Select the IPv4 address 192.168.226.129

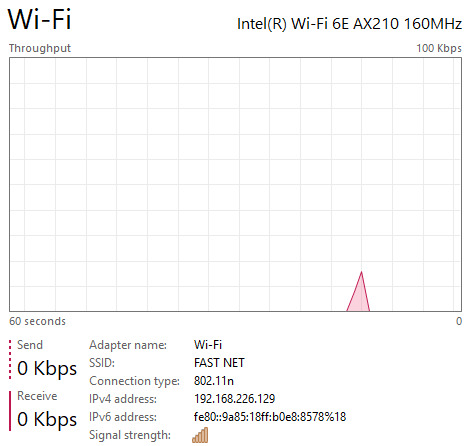click(x=235, y=399)
